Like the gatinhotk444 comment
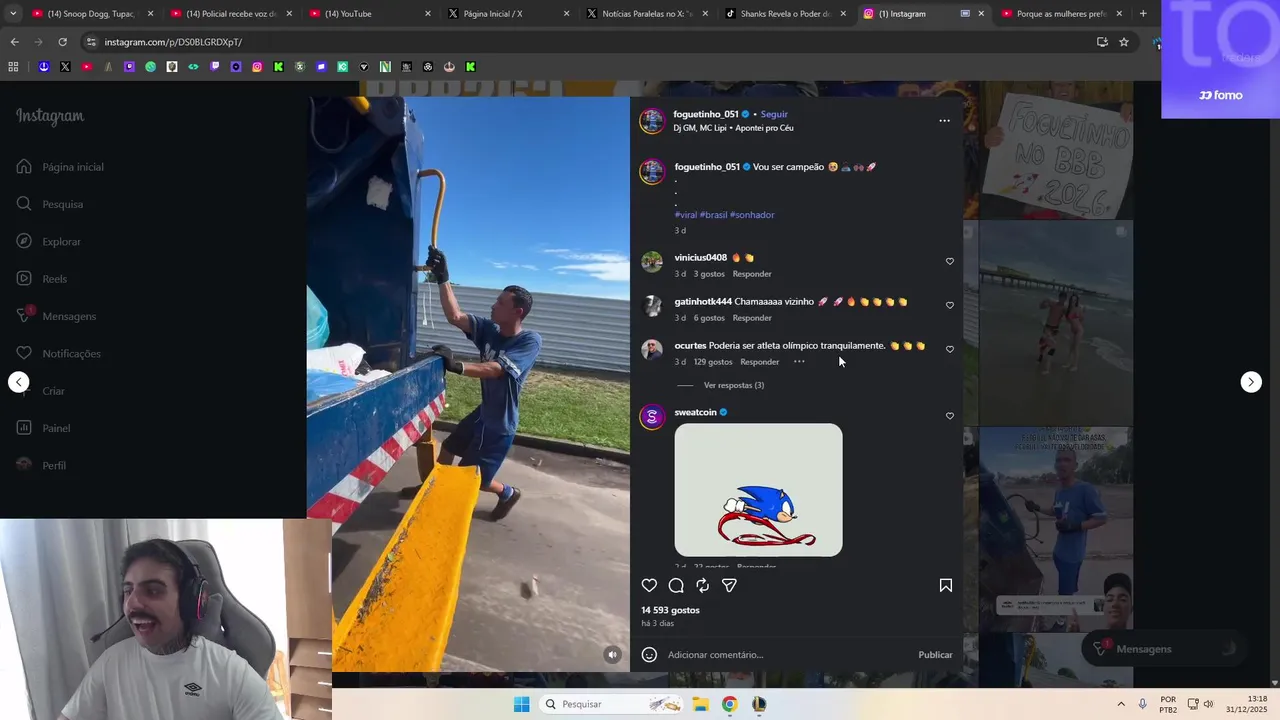Viewport: 1280px width, 720px height. 950,306
